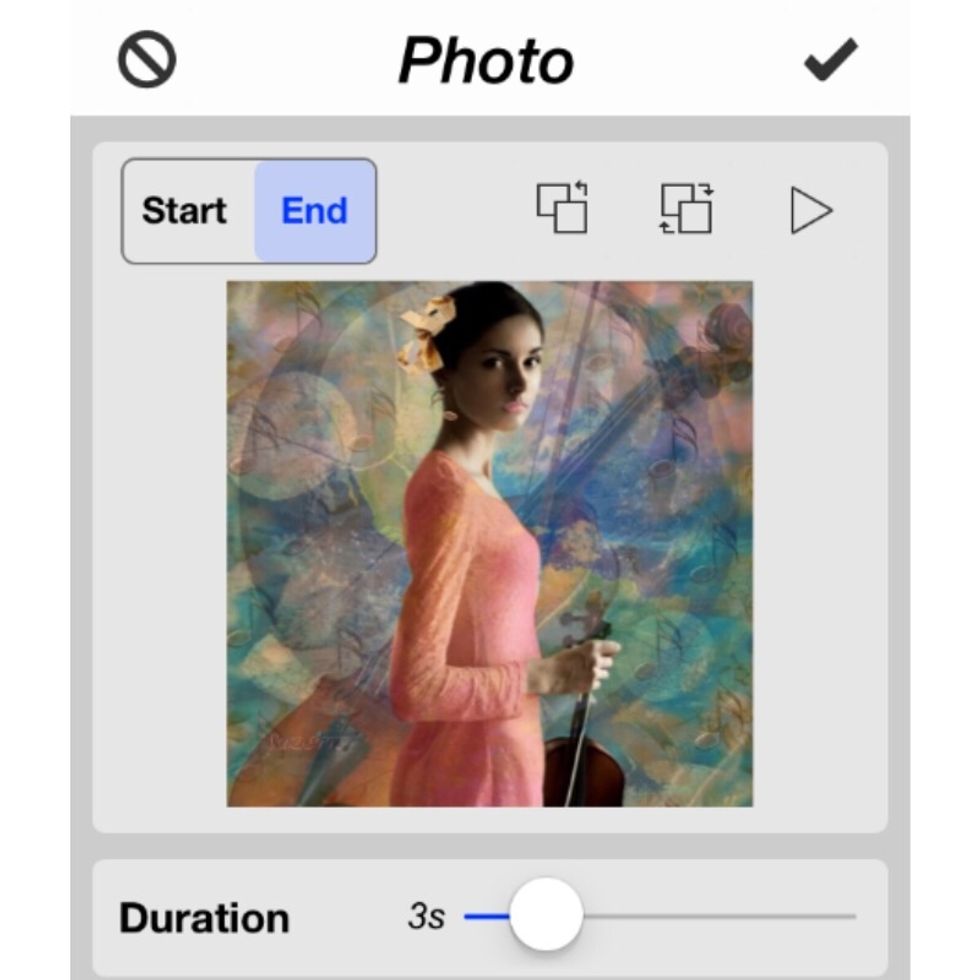The height and width of the screenshot is (980, 980).
Task: Click the swap start/end frames icon
Action: click(x=686, y=209)
